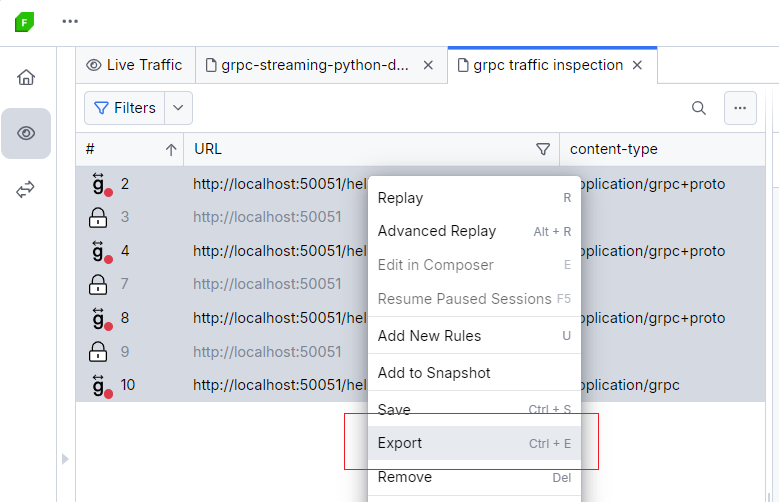Click the URL of session 8
The height and width of the screenshot is (502, 779).
pos(280,318)
